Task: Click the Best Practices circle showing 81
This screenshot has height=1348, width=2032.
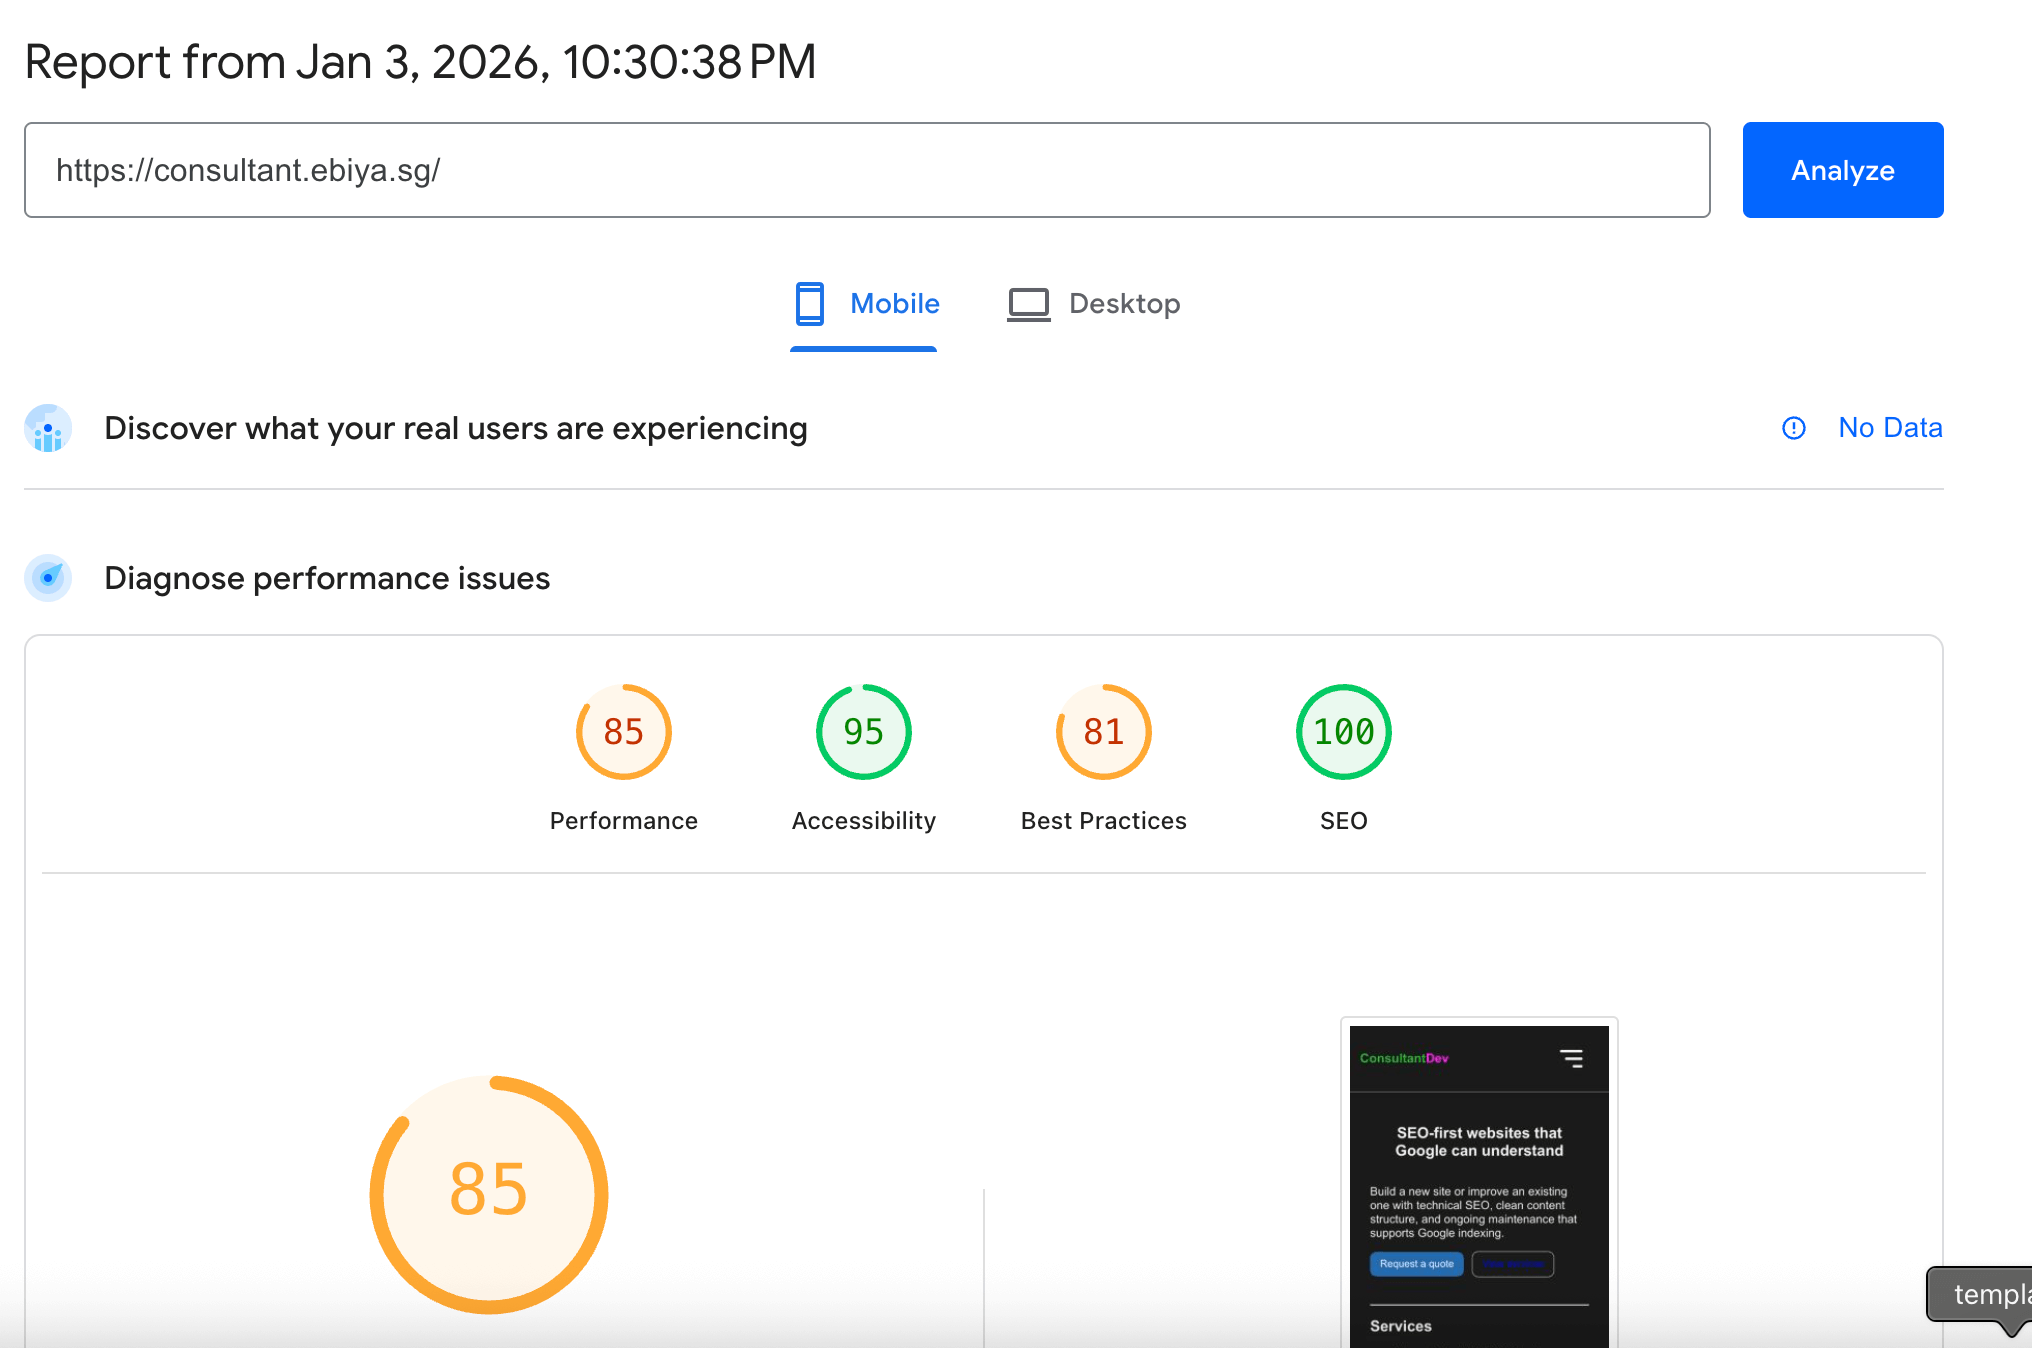Action: tap(1103, 731)
